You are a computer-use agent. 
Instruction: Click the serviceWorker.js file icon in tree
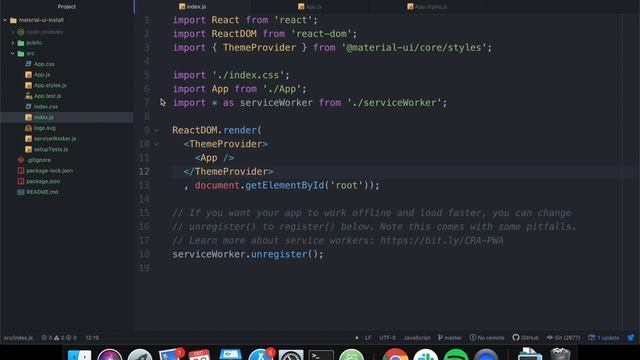click(x=28, y=139)
